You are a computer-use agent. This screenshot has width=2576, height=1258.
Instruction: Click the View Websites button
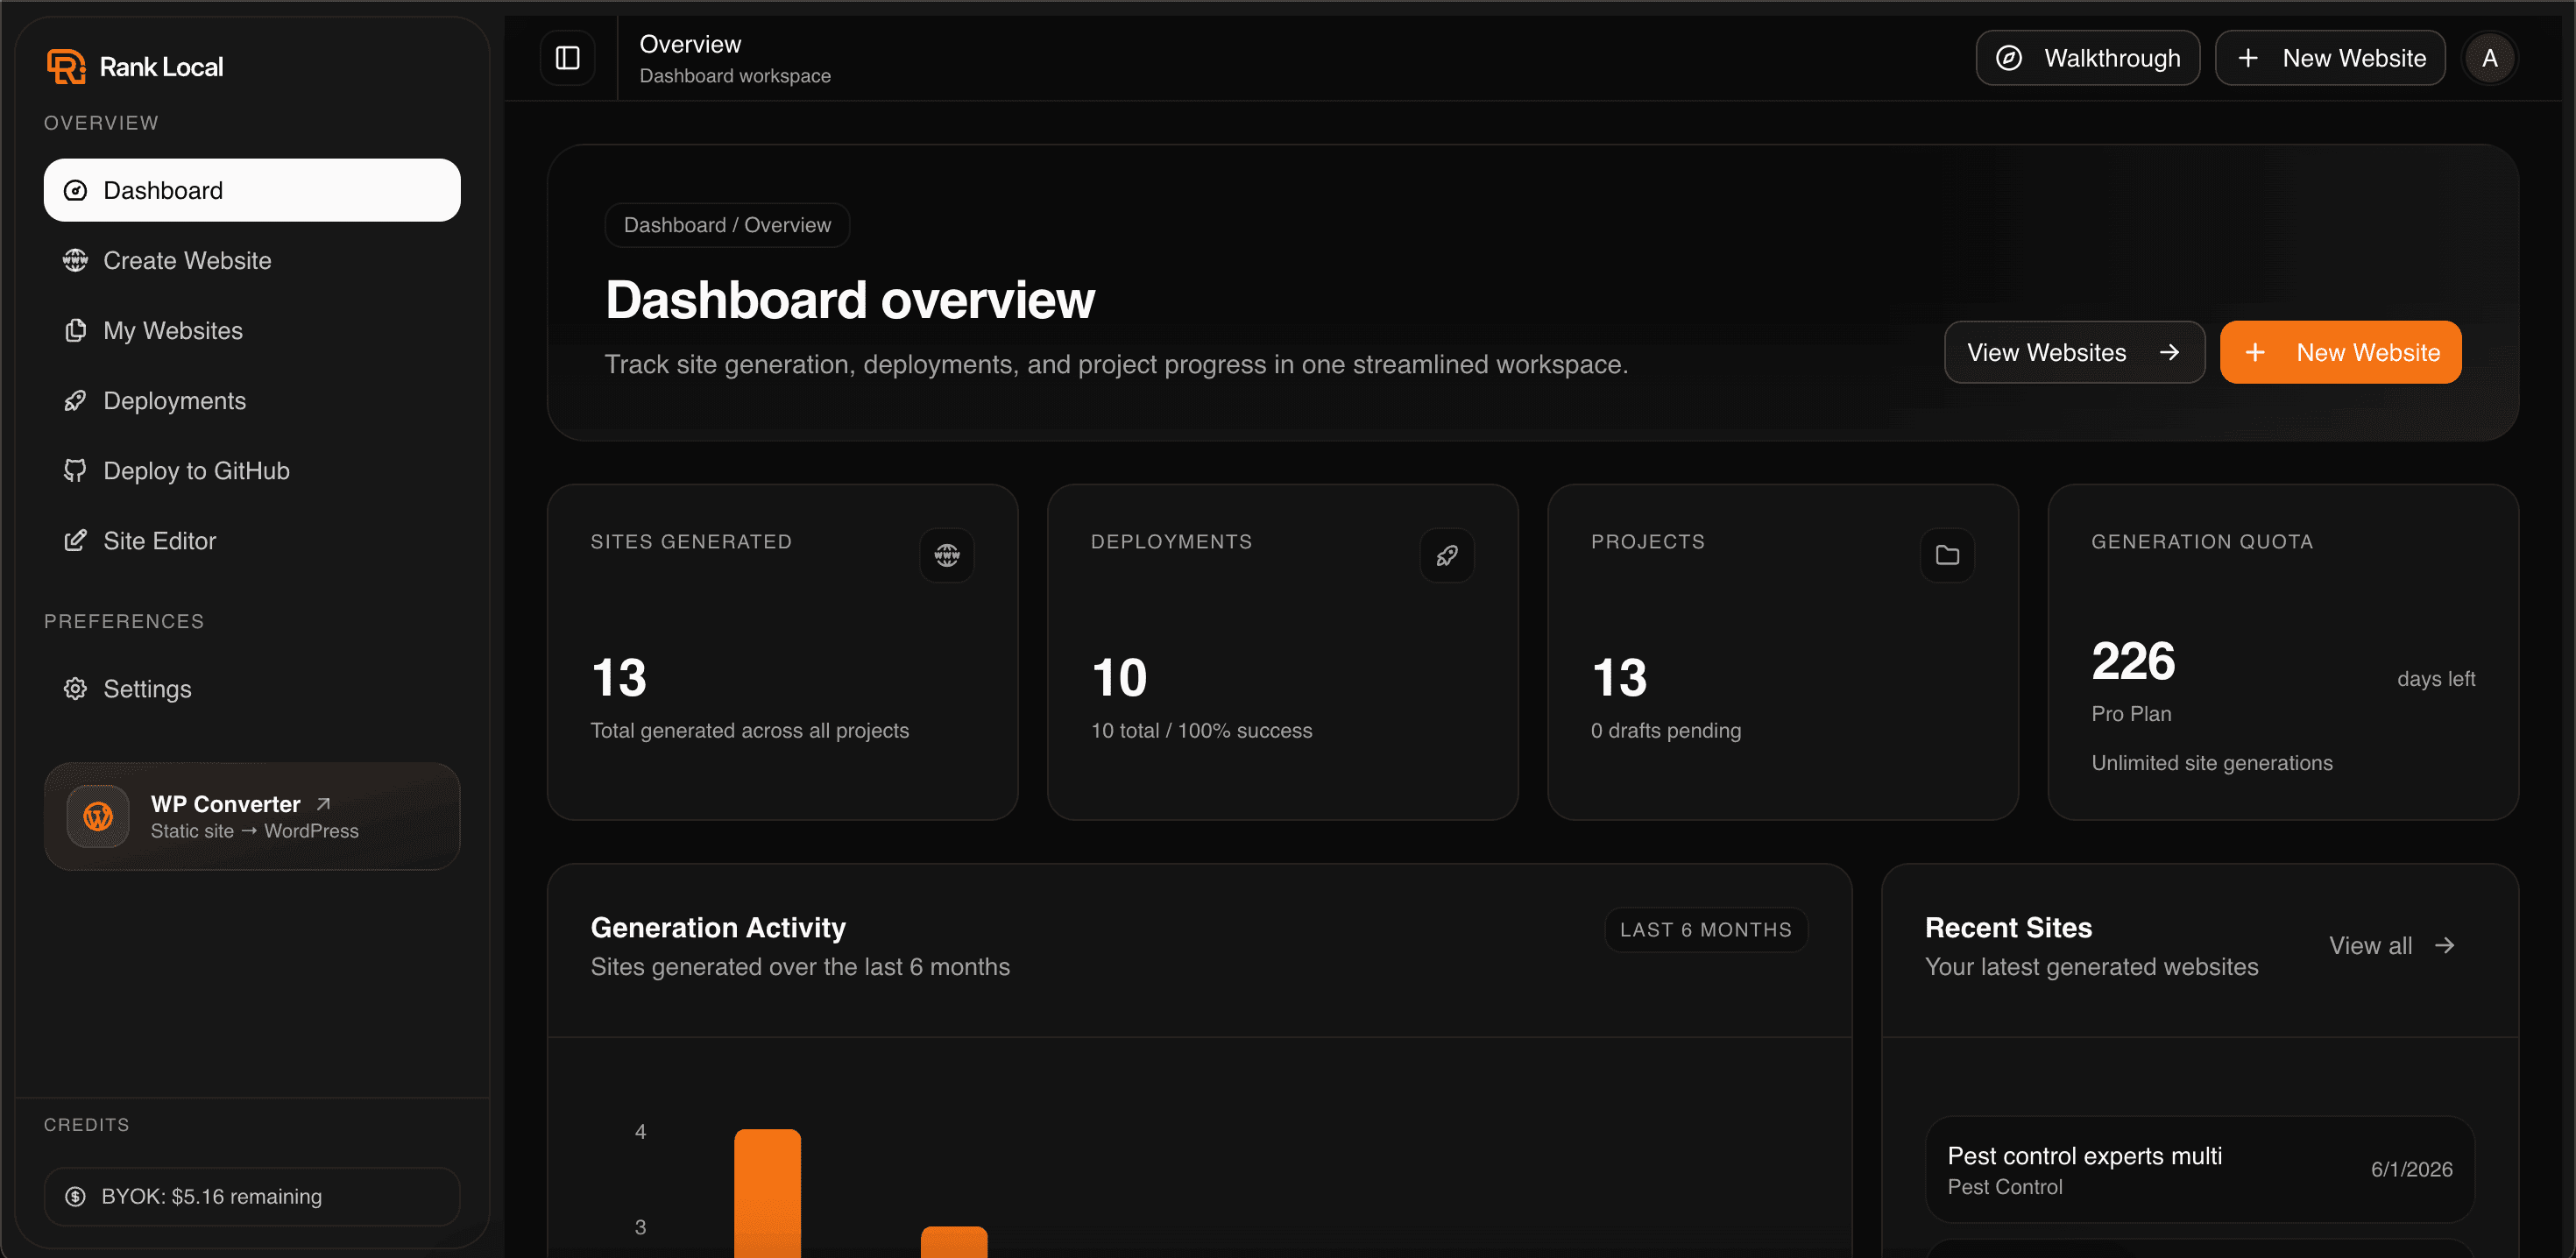click(x=2074, y=352)
